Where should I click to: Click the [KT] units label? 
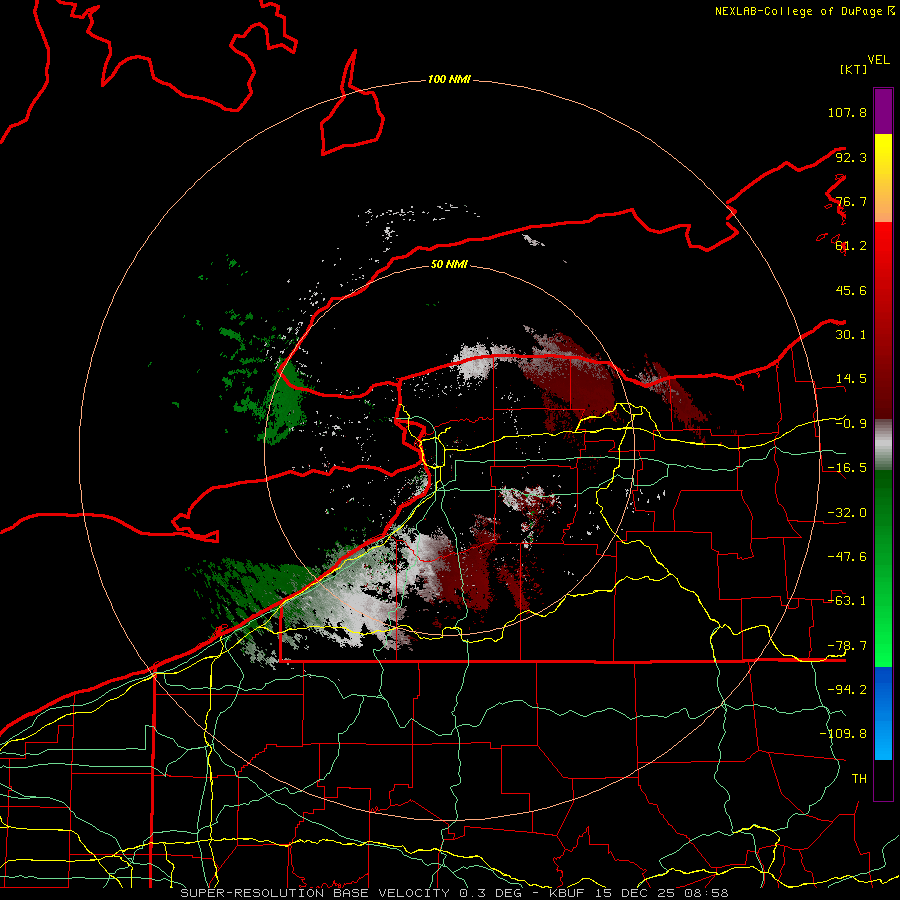[853, 69]
